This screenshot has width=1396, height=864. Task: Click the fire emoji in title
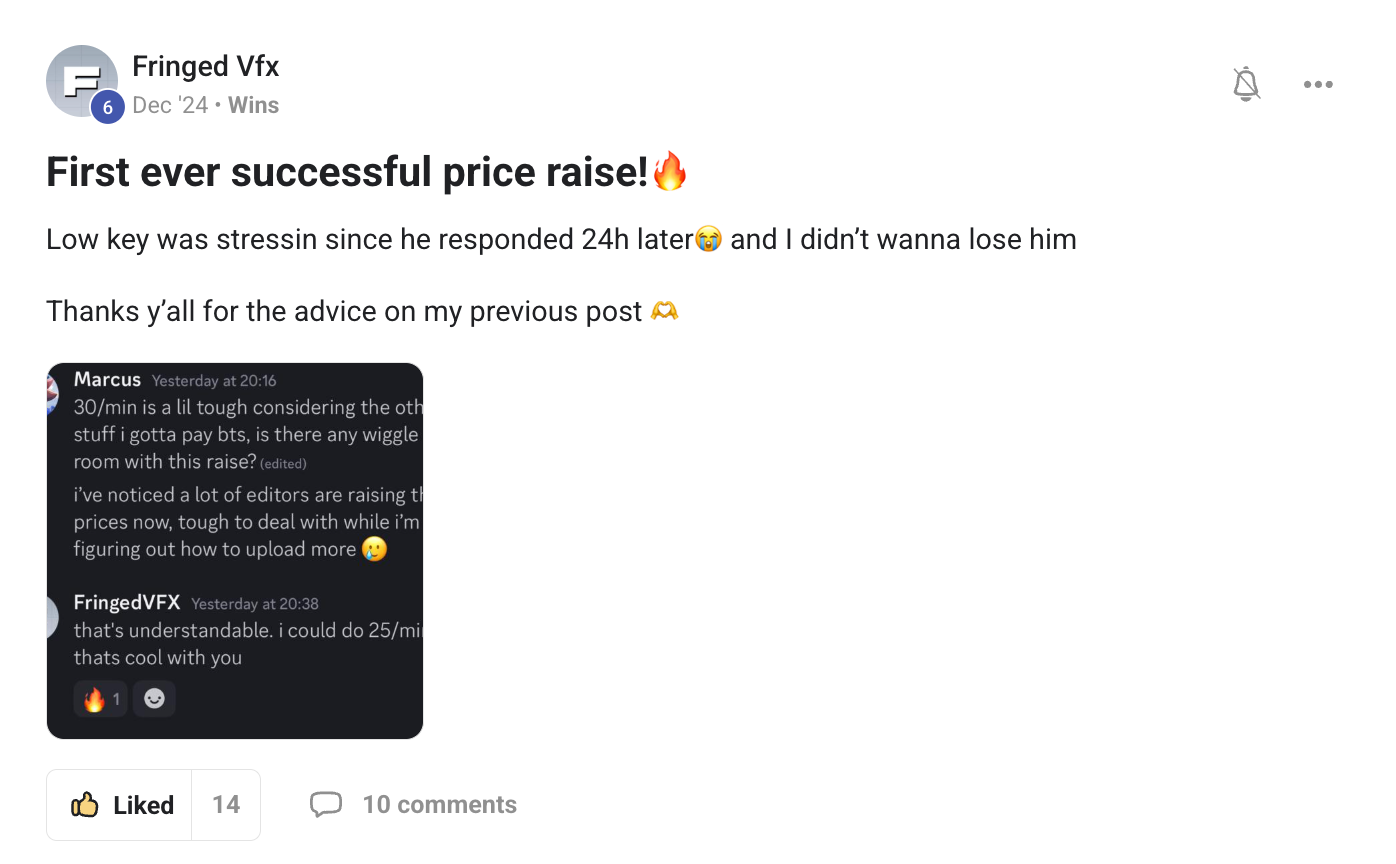click(x=670, y=172)
